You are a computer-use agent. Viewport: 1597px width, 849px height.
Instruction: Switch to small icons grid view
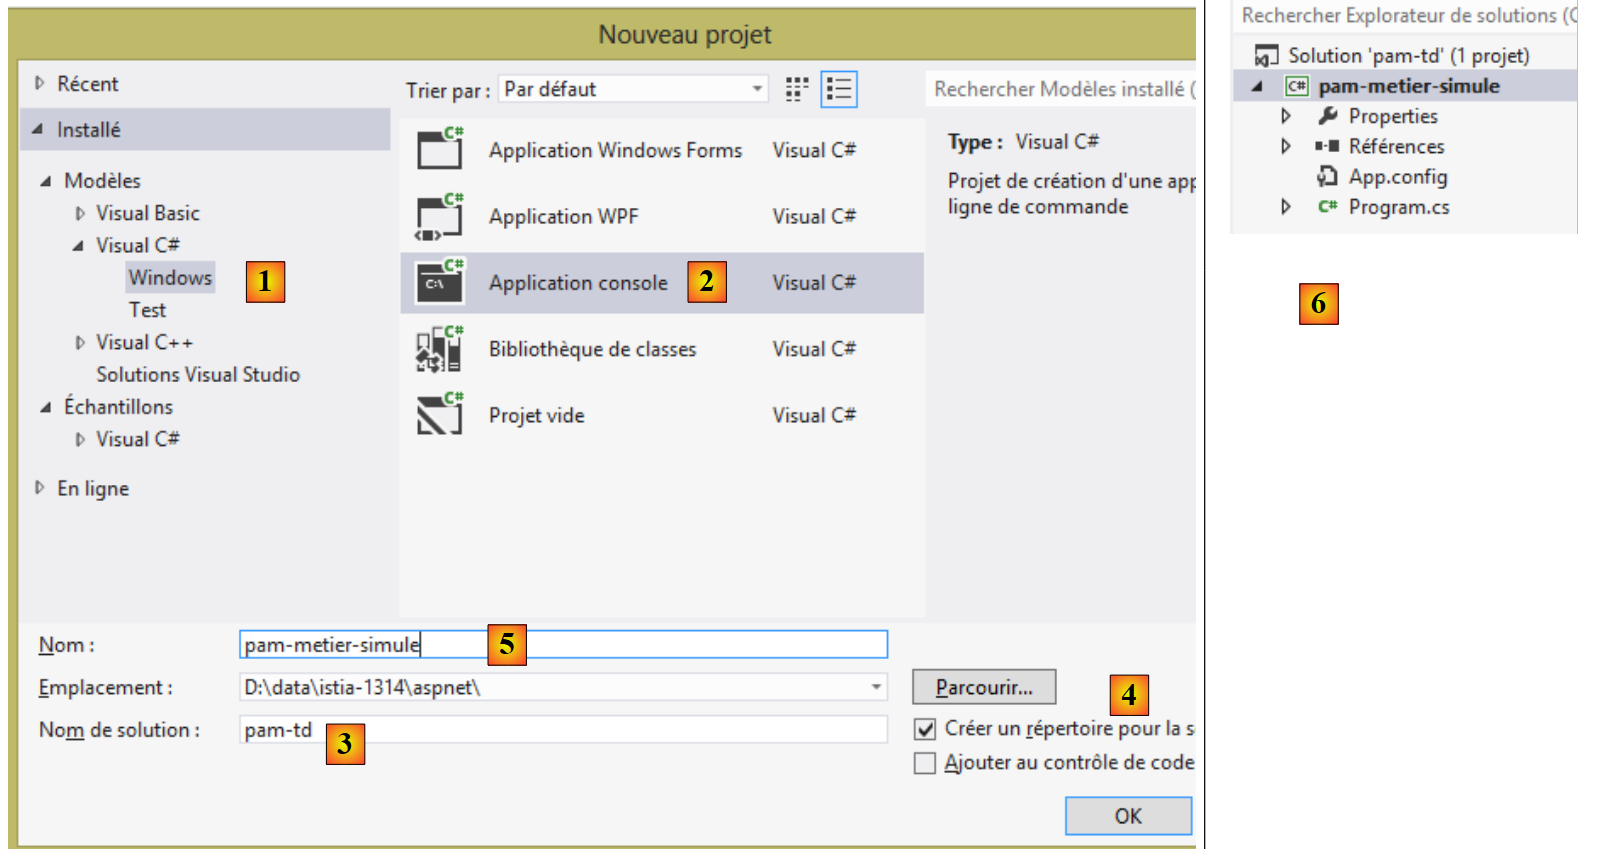pyautogui.click(x=796, y=90)
